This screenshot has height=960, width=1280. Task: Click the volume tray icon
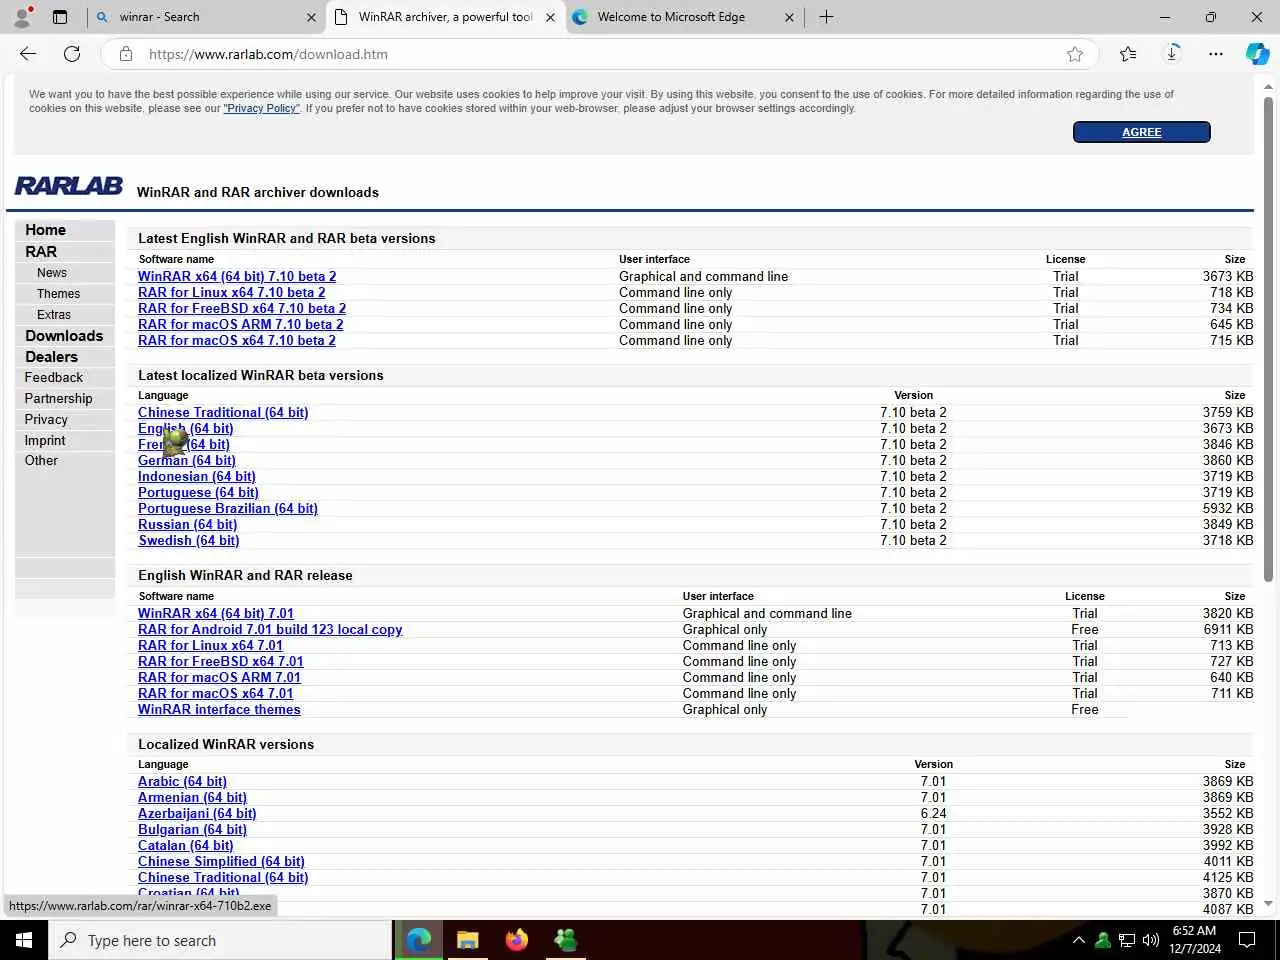click(x=1151, y=940)
